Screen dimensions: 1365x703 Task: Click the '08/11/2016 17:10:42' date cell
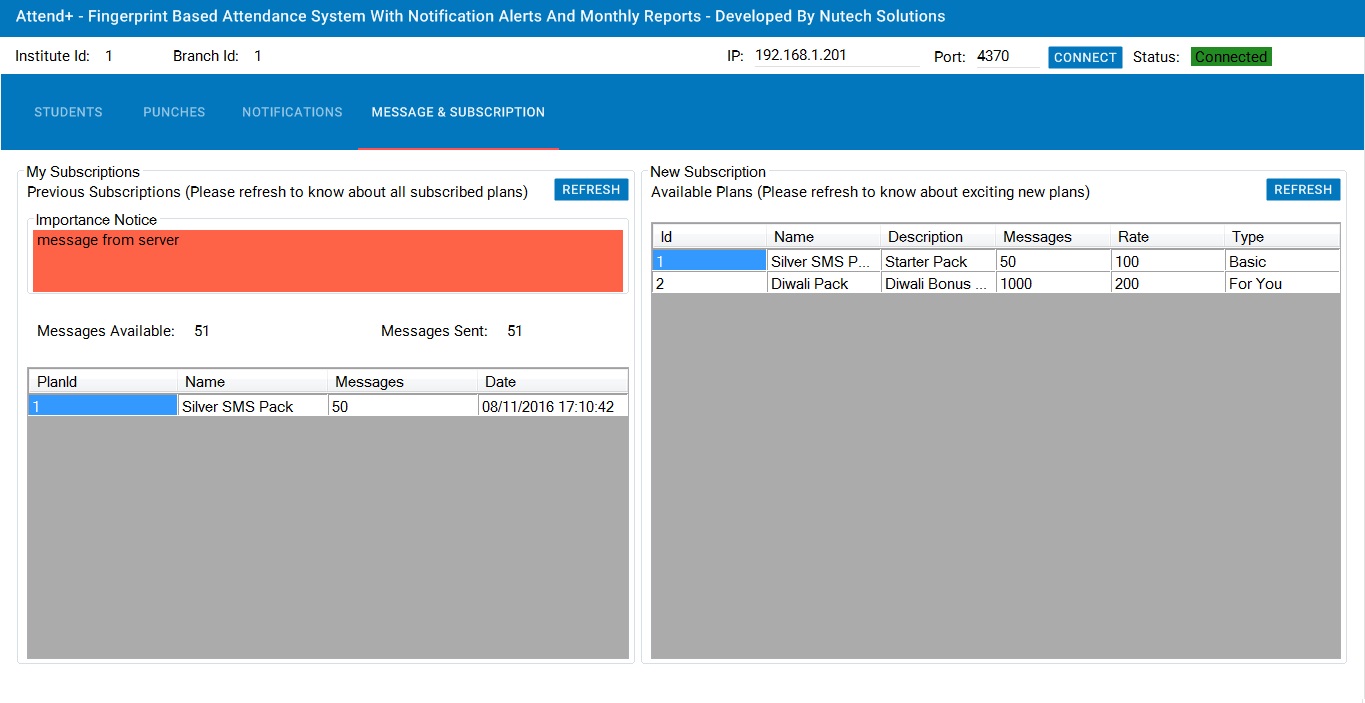tap(553, 406)
